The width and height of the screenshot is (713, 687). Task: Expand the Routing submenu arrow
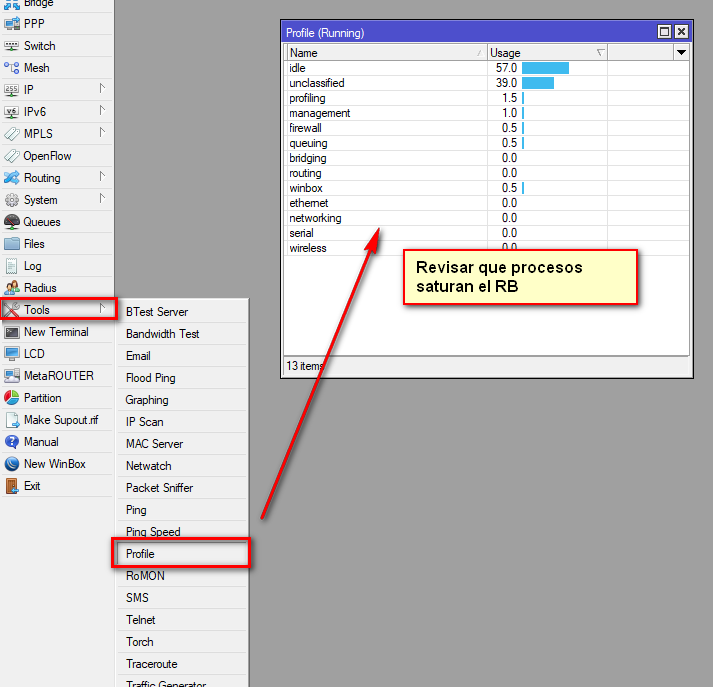coord(102,177)
